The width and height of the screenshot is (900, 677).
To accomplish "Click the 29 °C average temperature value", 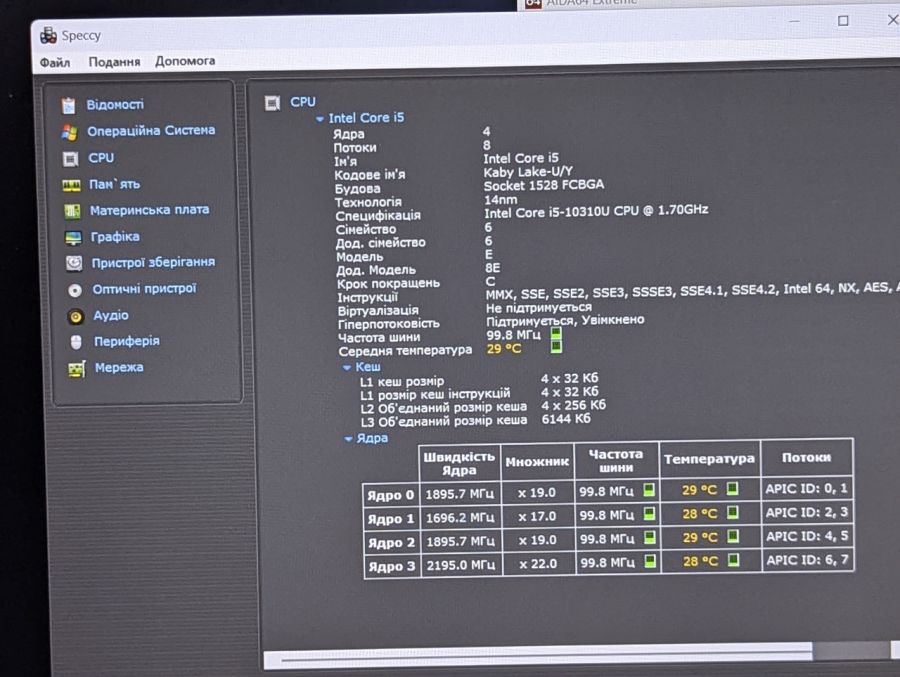I will point(503,349).
